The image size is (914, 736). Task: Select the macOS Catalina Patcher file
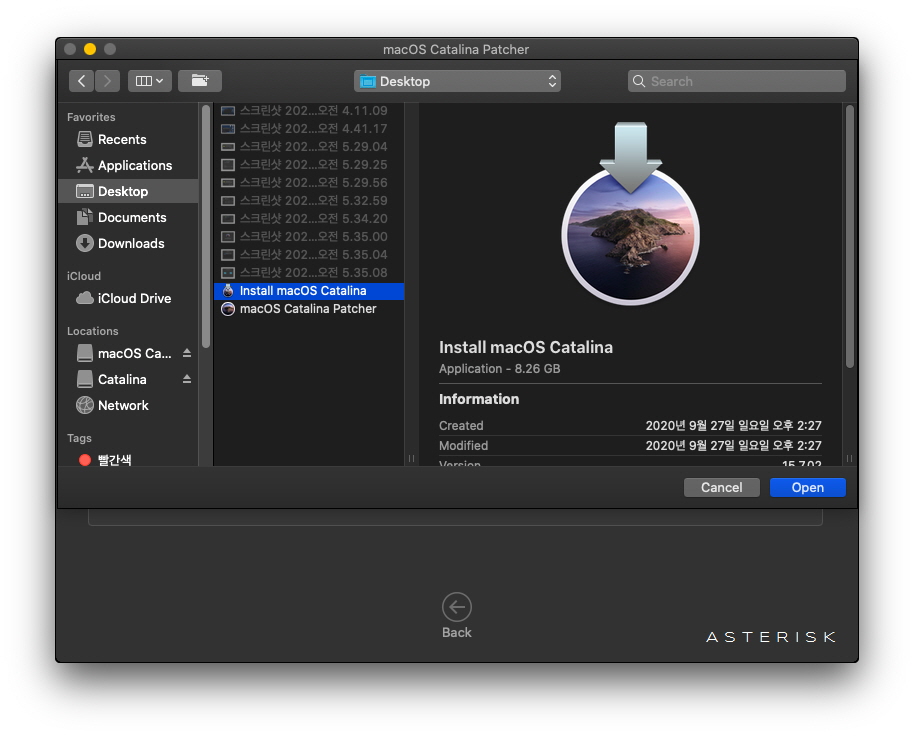click(309, 309)
